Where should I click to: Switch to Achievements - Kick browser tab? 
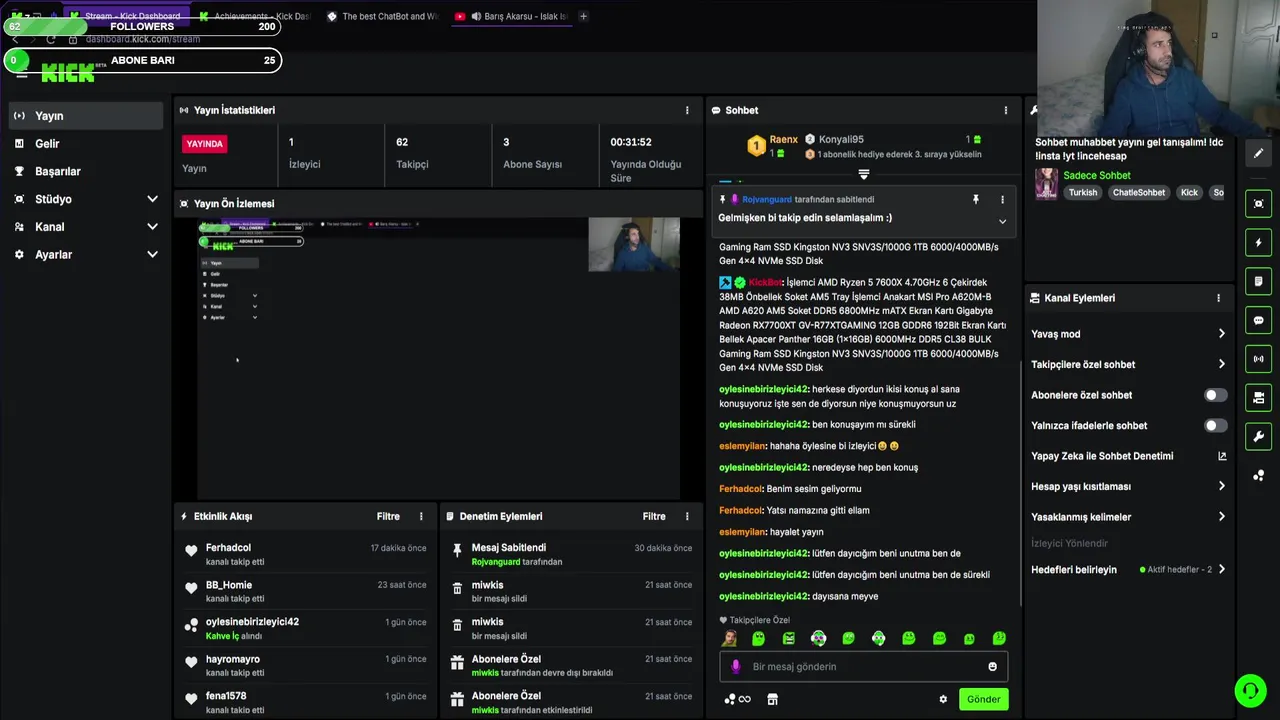(x=255, y=16)
